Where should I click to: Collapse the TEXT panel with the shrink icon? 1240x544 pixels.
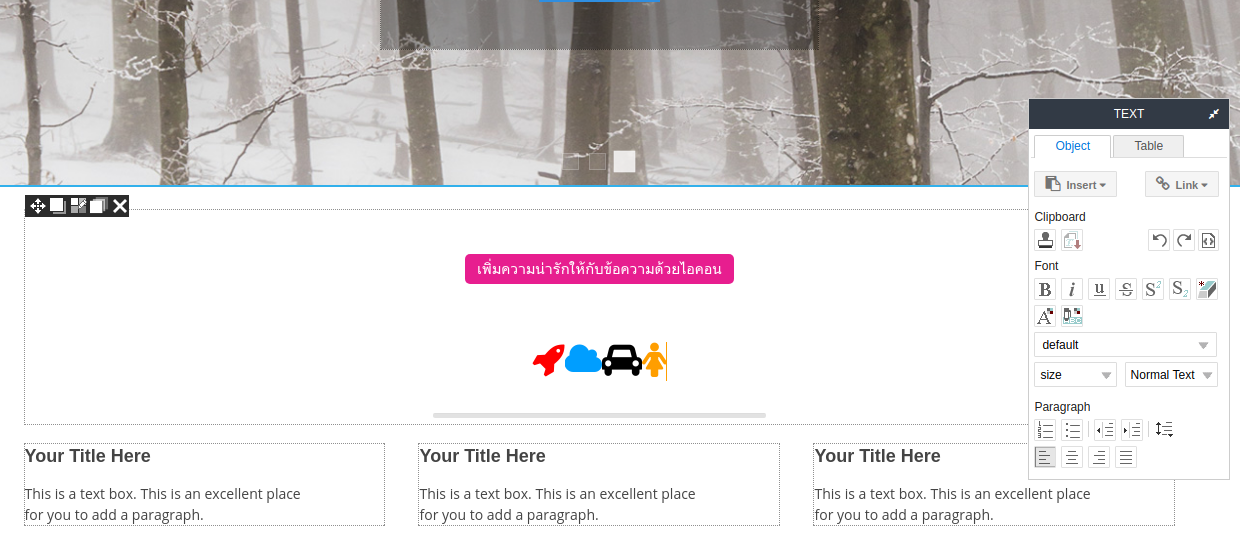tap(1214, 114)
